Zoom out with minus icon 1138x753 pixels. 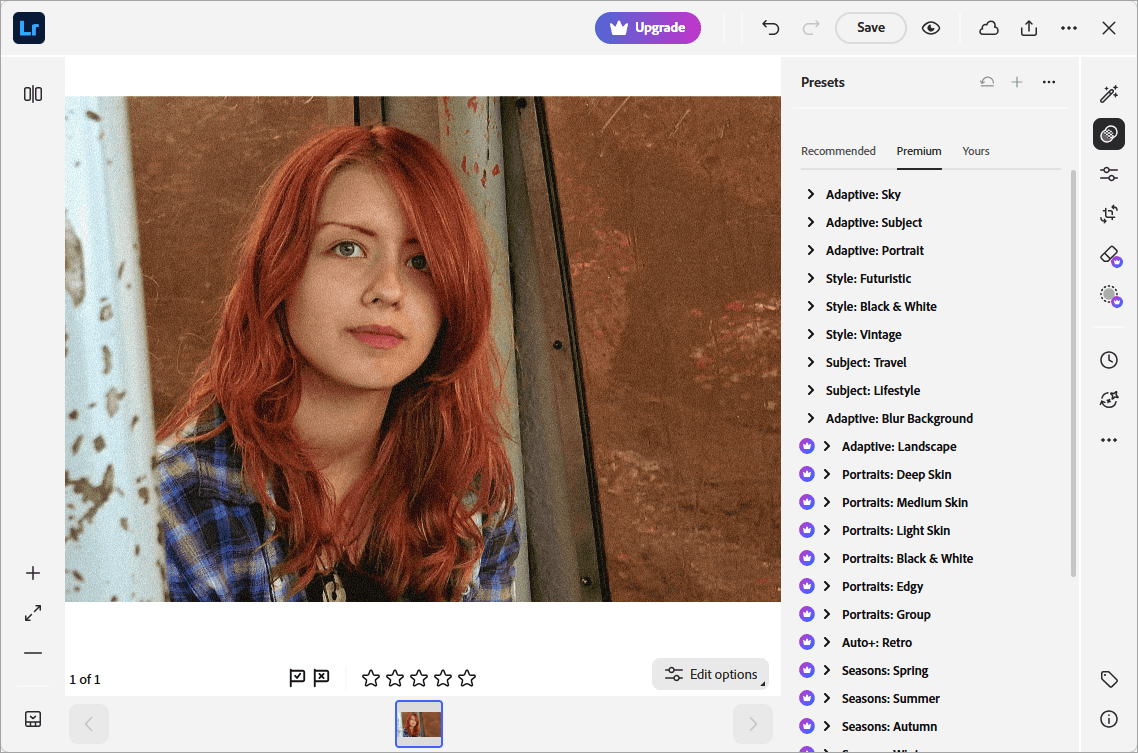[33, 653]
